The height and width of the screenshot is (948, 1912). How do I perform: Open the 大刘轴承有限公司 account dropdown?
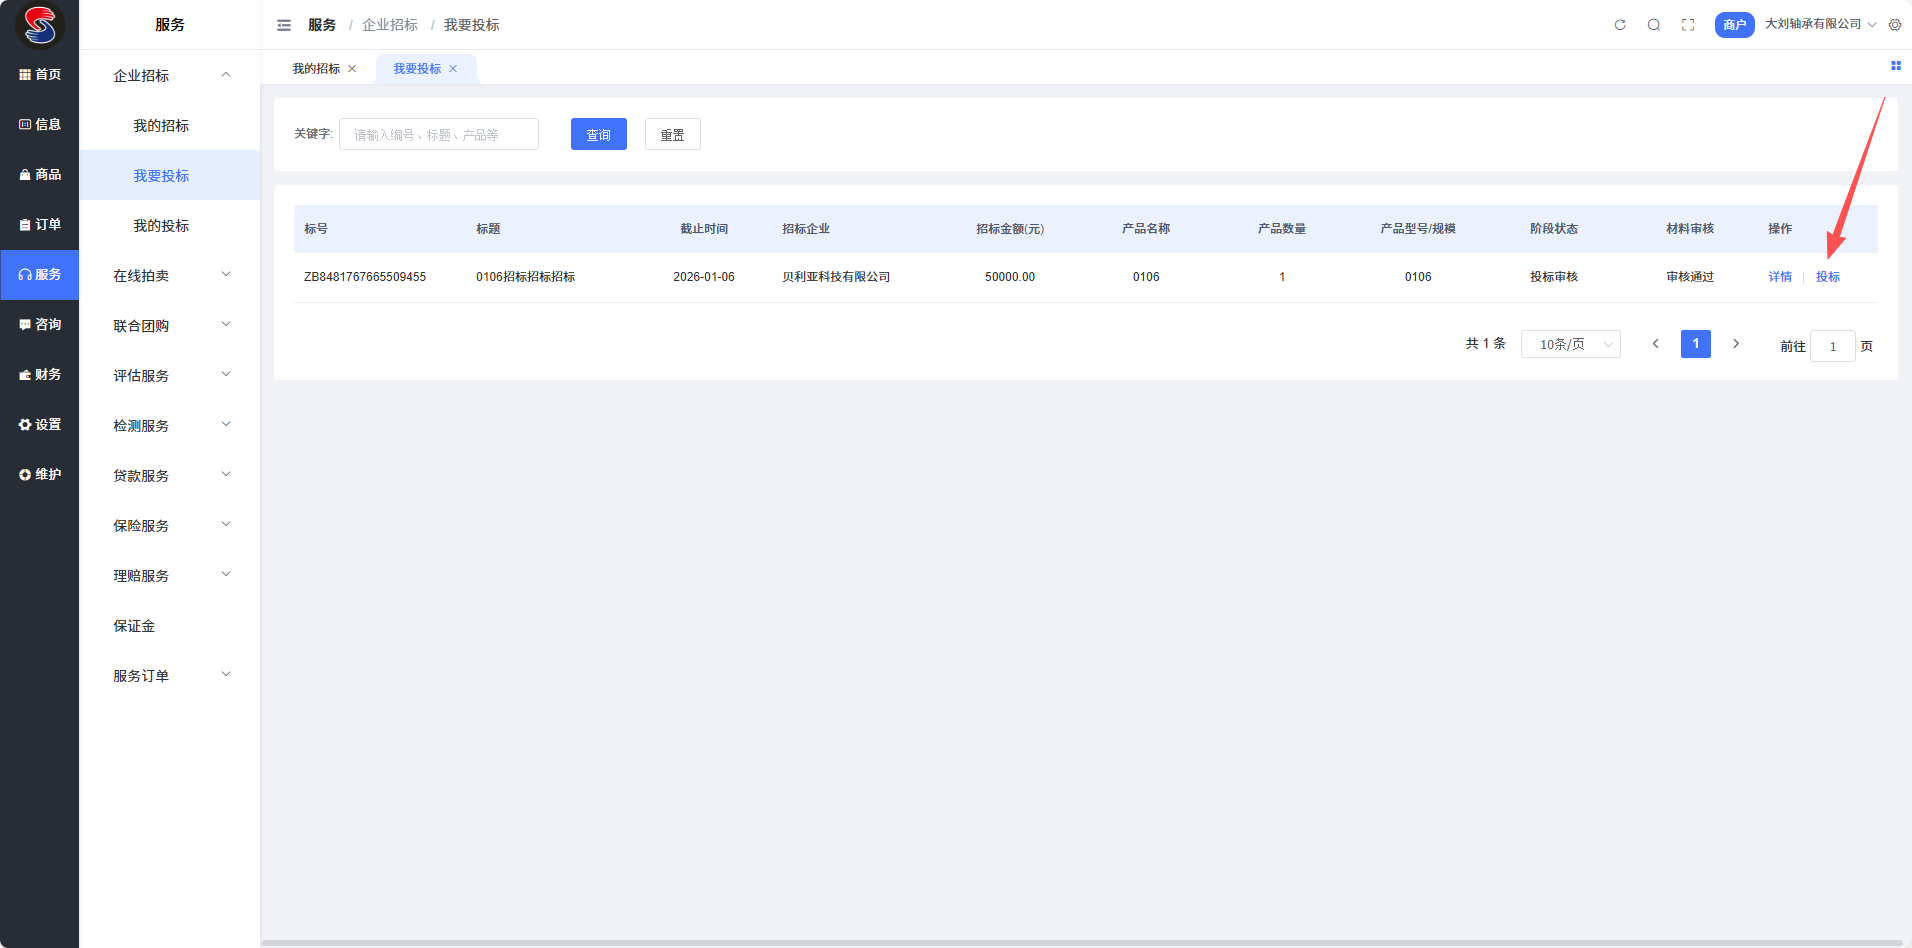tap(1819, 24)
